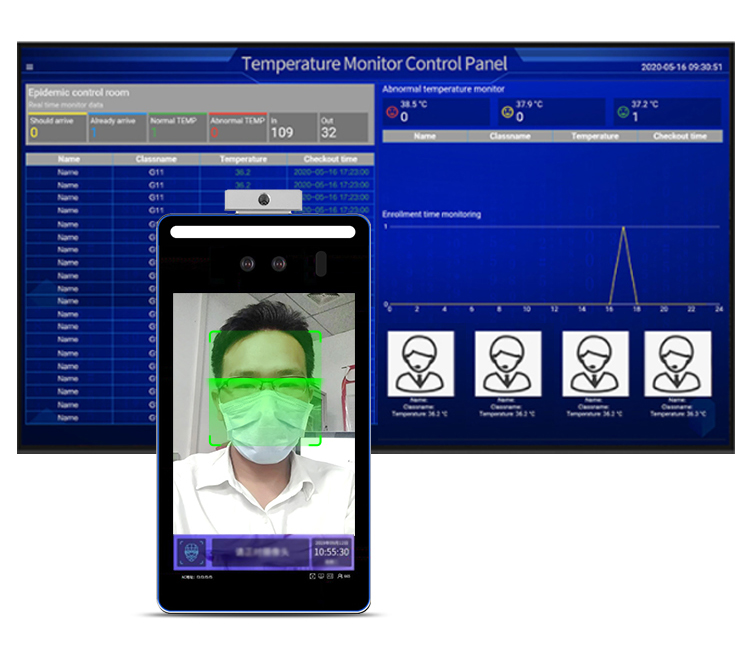Click the date and time display at top-right
This screenshot has width=750, height=648.
pos(681,68)
